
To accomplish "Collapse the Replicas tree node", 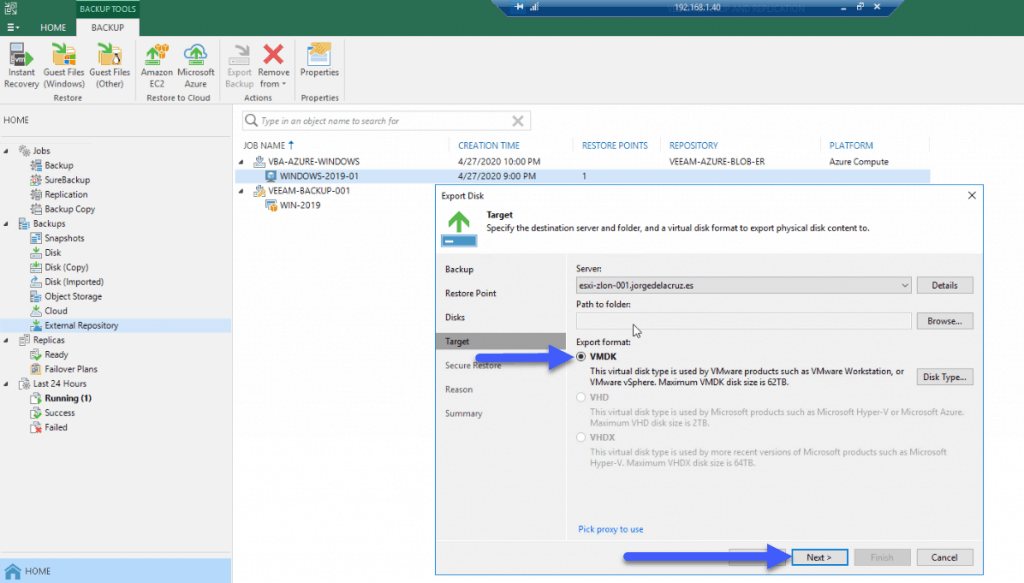I will [x=7, y=340].
